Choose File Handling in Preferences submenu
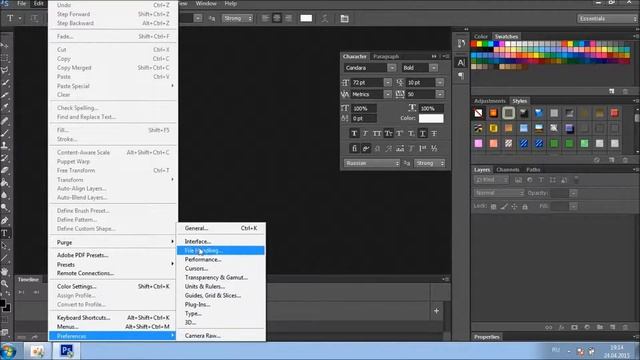This screenshot has width=640, height=360. coord(220,251)
